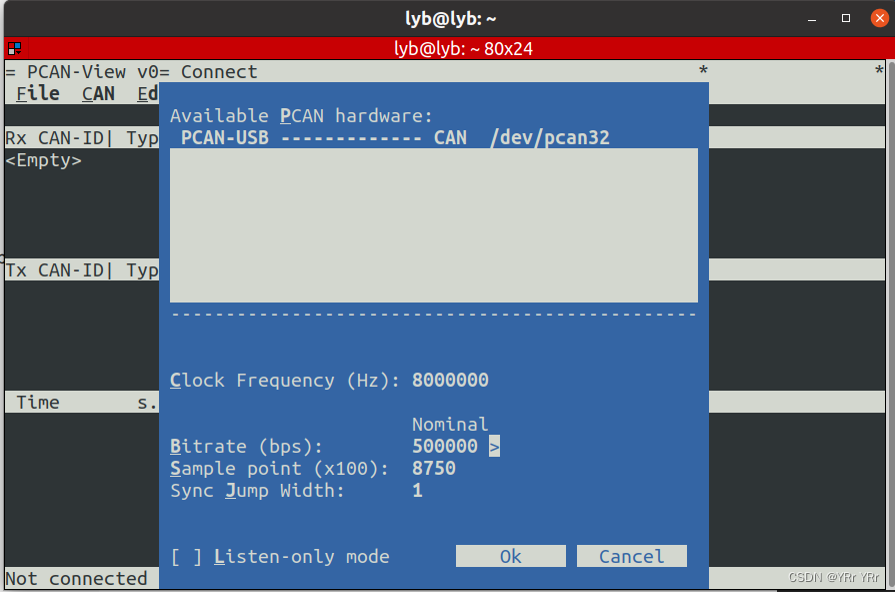Click the Time column header
The height and width of the screenshot is (592, 895).
click(x=38, y=402)
